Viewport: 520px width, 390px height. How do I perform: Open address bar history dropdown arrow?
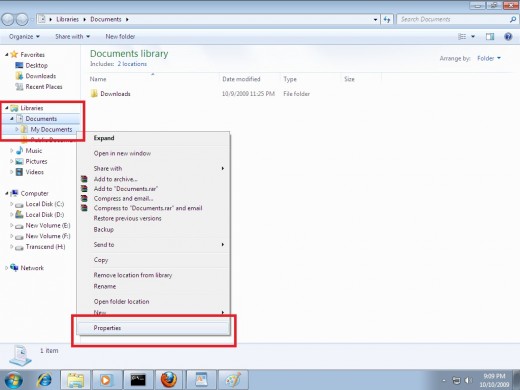coord(376,20)
